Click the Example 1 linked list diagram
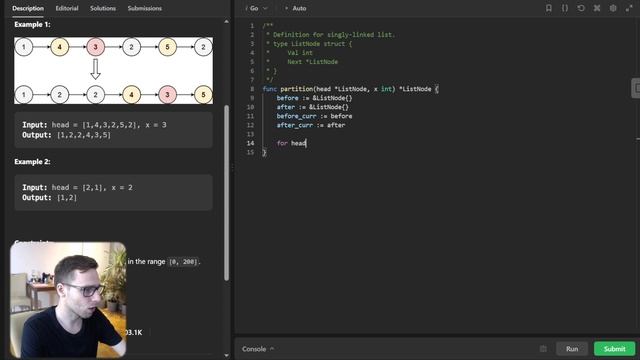 (x=113, y=71)
